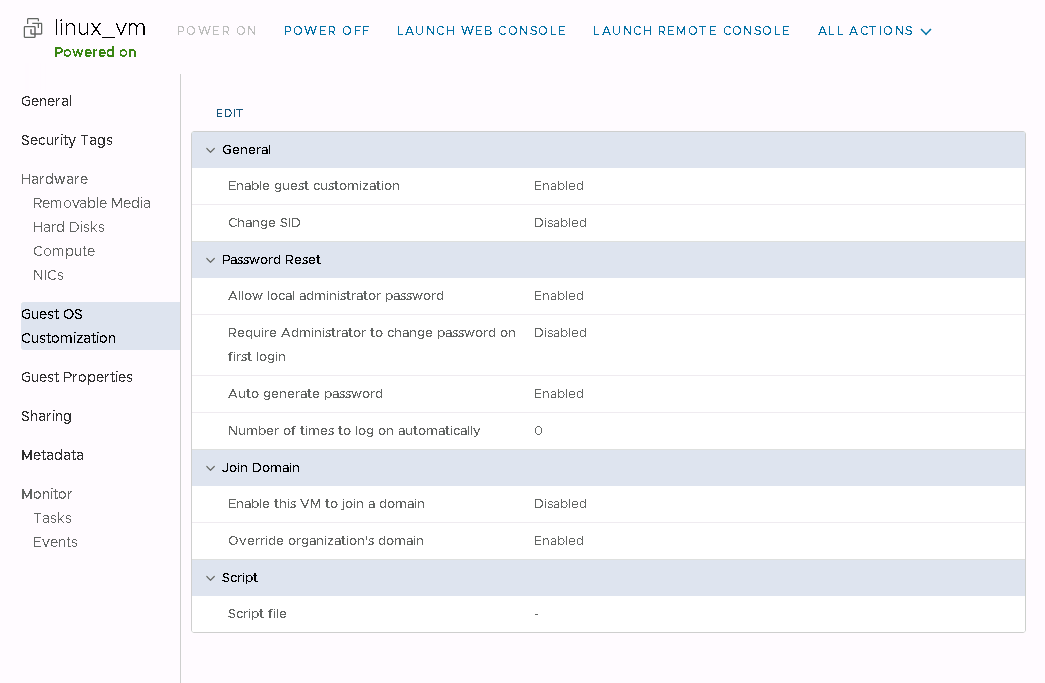1045x683 pixels.
Task: Open the All Actions dropdown
Action: (x=874, y=31)
